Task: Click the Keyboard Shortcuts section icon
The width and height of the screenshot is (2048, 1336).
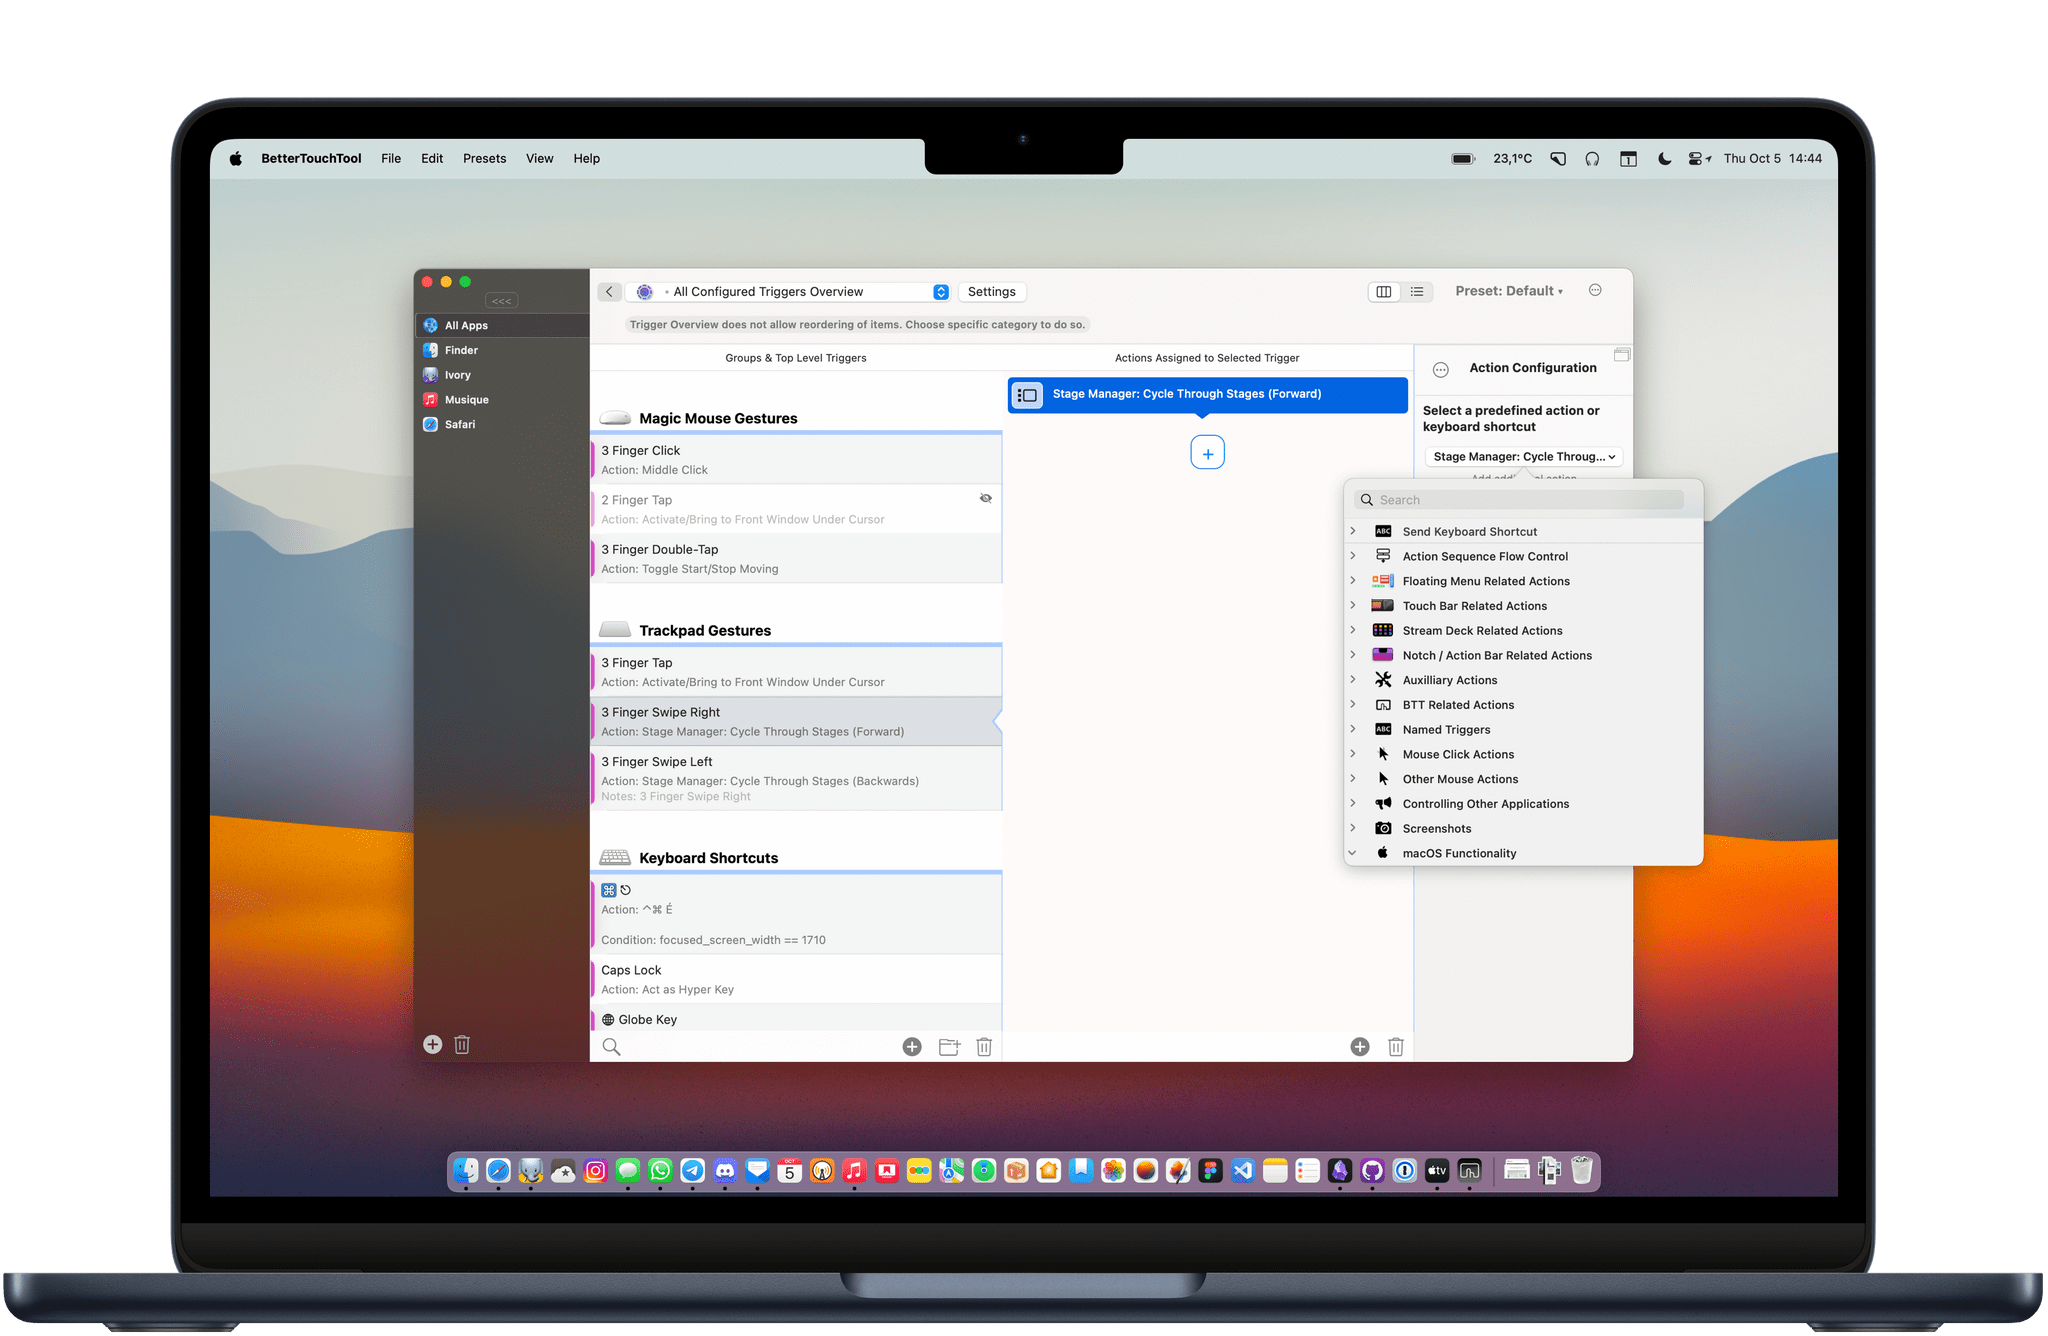Action: [614, 857]
